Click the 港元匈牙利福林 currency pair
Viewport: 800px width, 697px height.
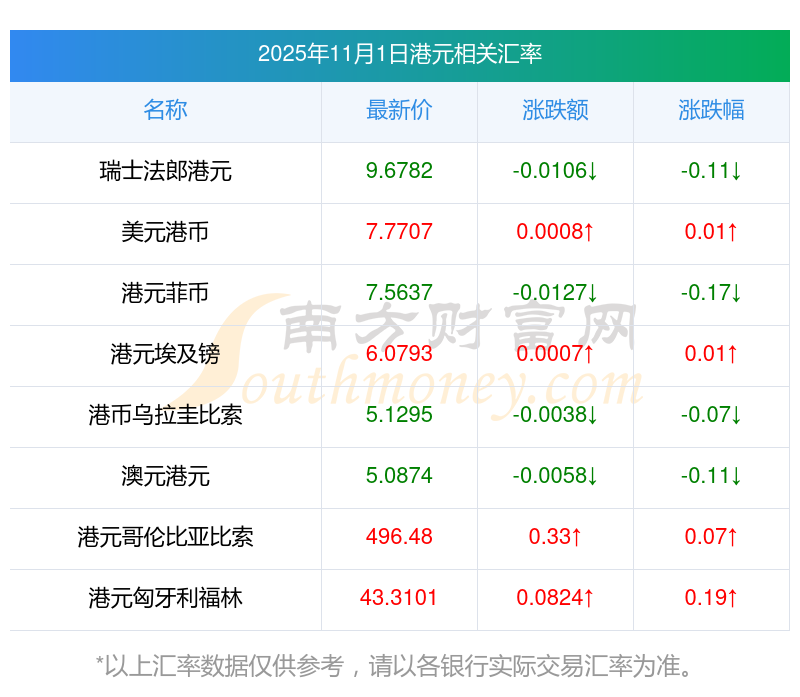pos(165,598)
